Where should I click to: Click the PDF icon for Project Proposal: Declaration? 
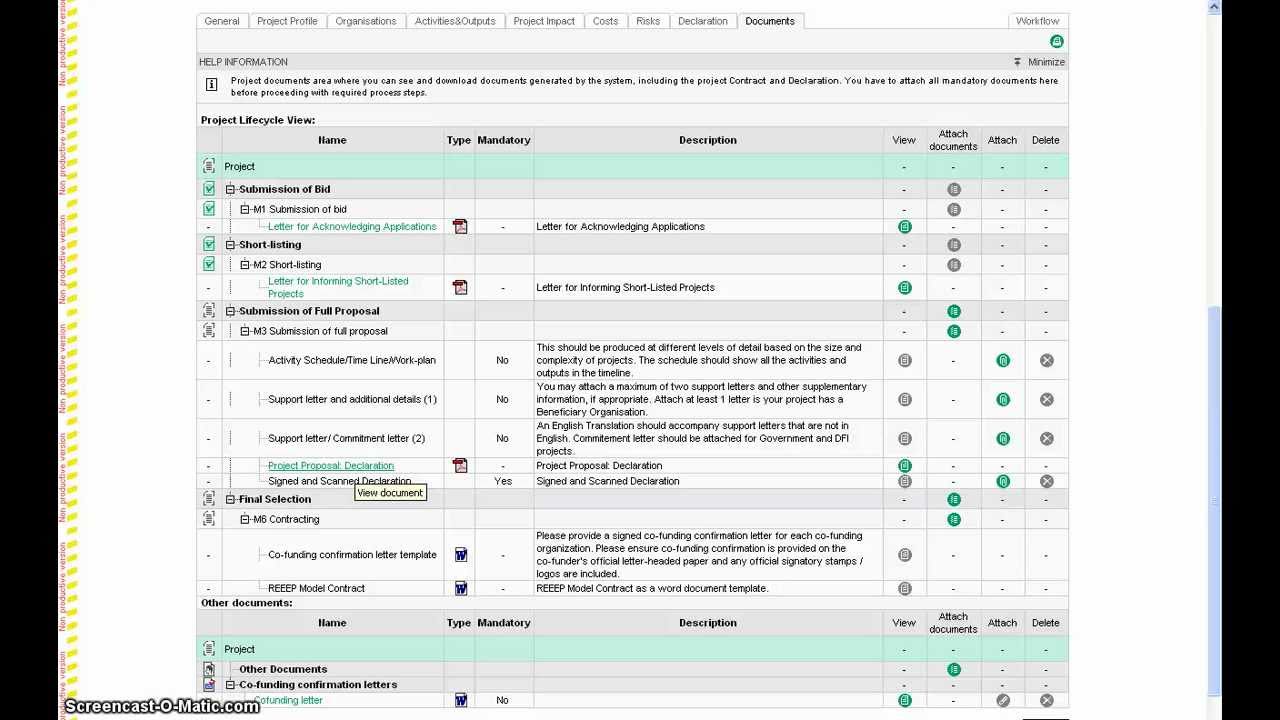[x=460, y=466]
